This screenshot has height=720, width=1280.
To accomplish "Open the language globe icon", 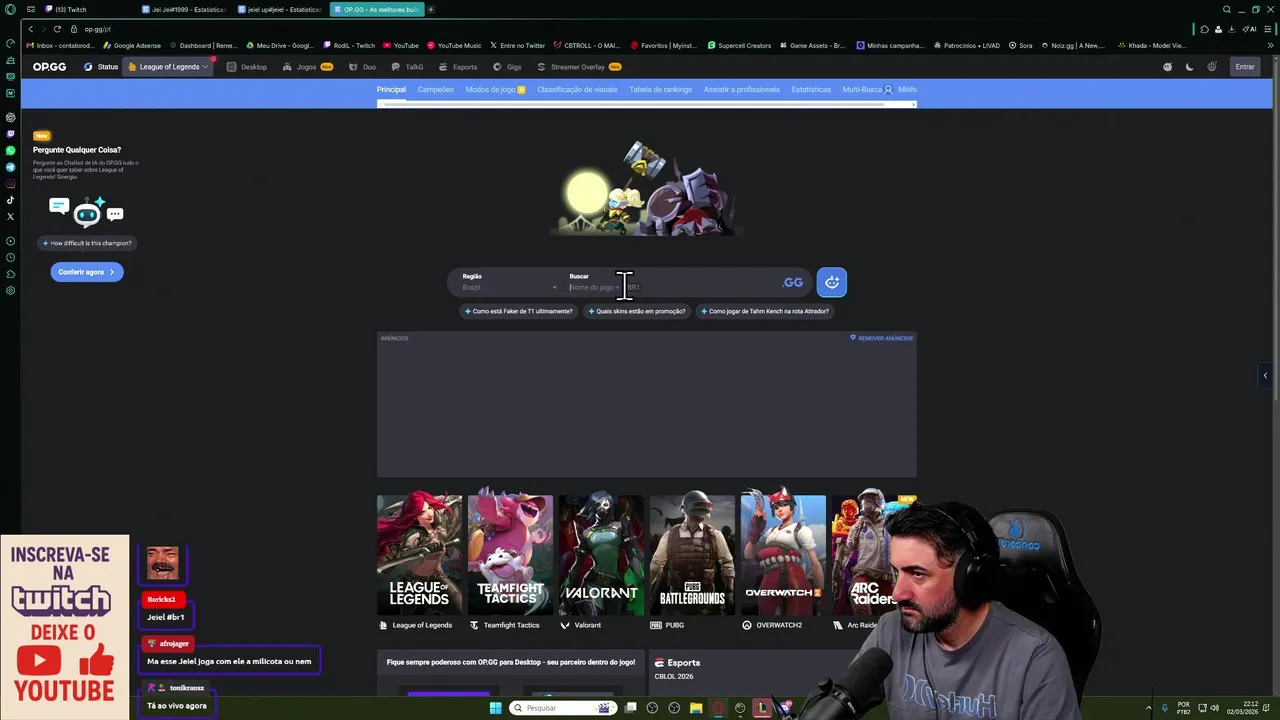I will [1212, 67].
